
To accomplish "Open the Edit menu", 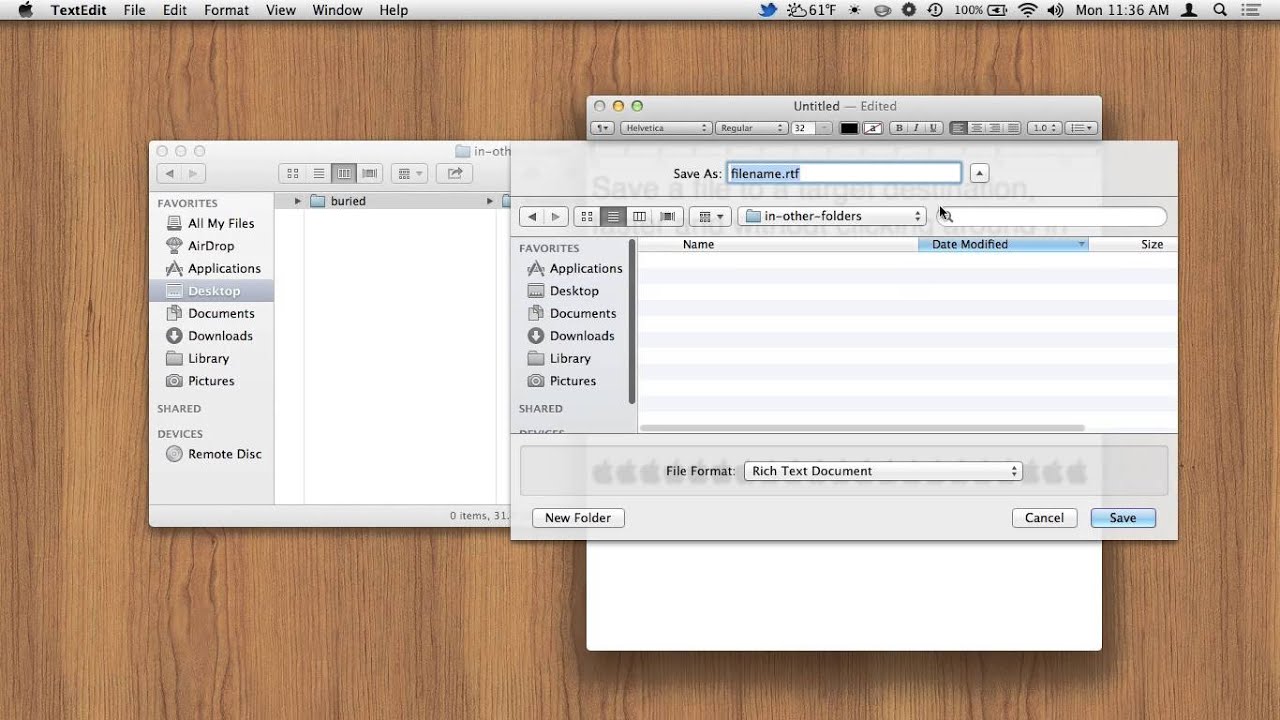I will [x=175, y=10].
